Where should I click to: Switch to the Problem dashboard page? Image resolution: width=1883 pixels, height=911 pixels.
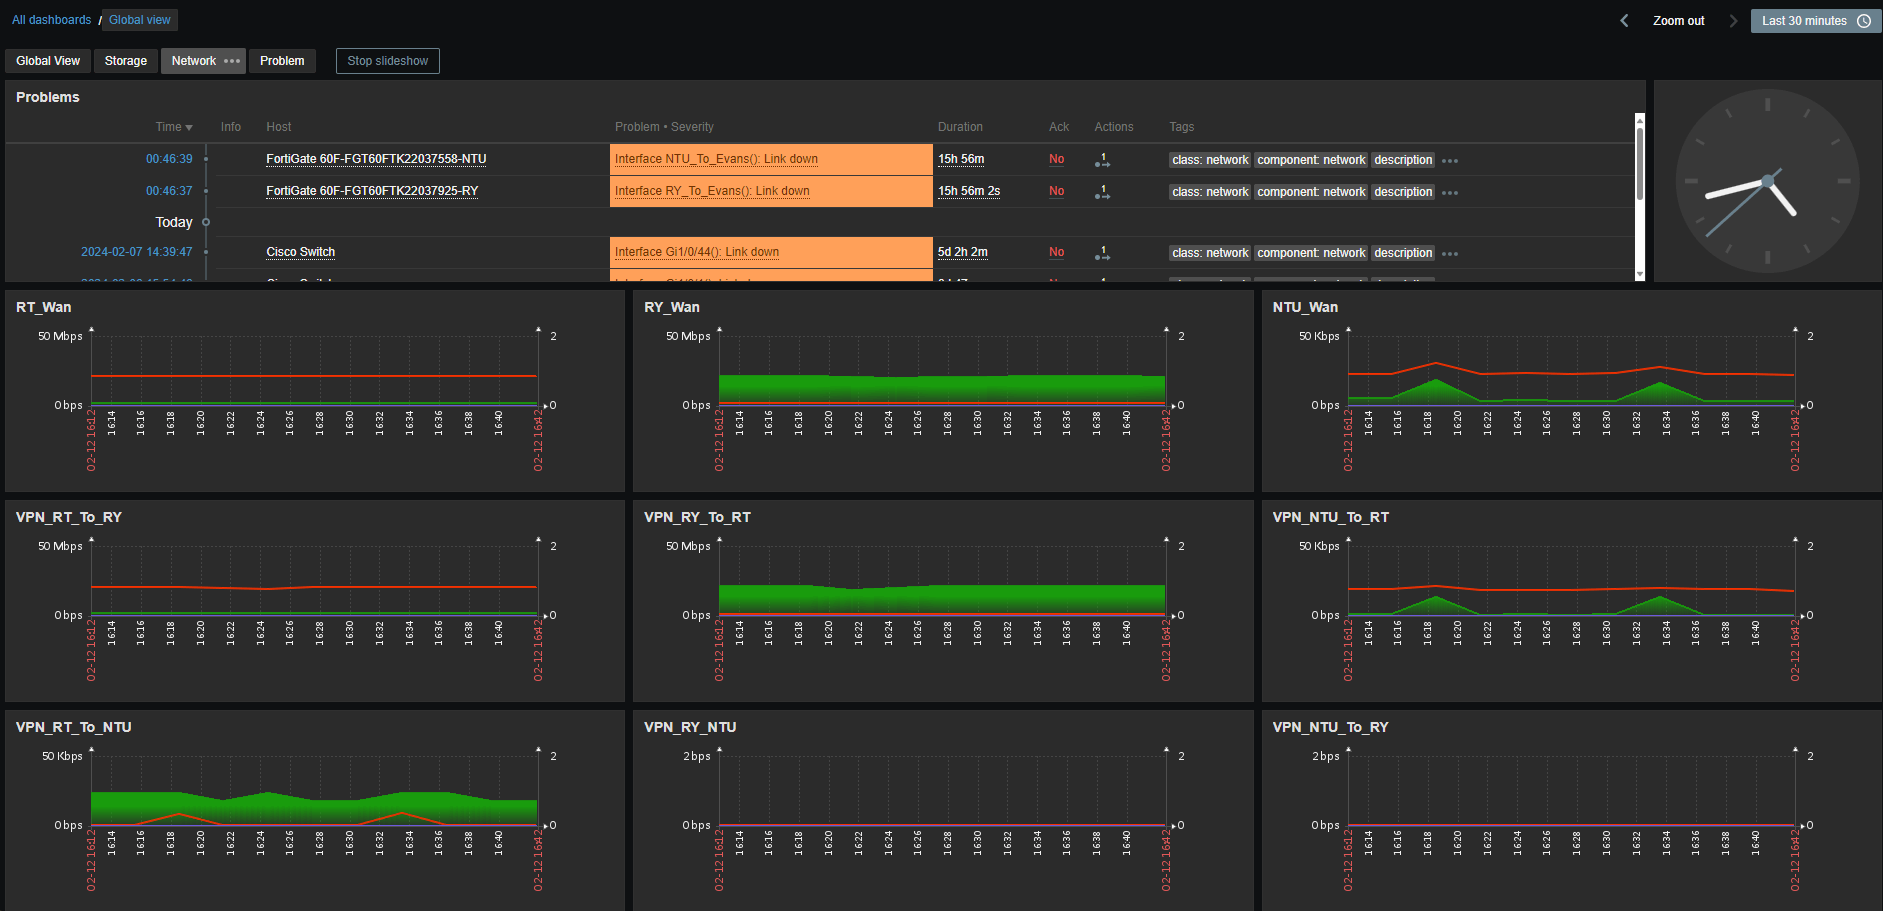click(x=282, y=61)
